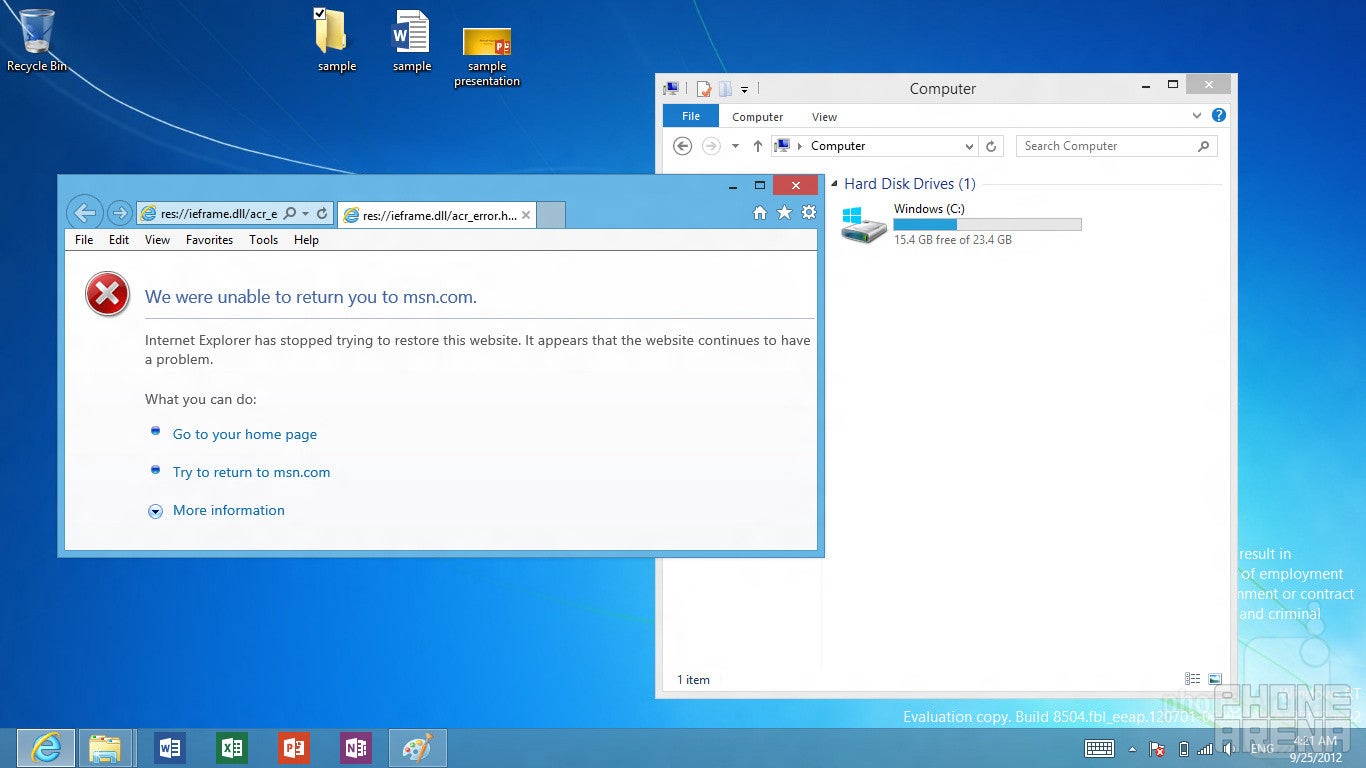Screen dimensions: 1366x768
Task: Launch Word from the taskbar
Action: tap(170, 748)
